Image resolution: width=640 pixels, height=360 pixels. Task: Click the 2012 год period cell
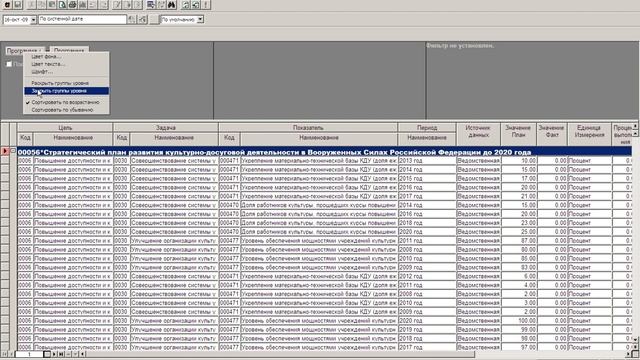point(427,276)
